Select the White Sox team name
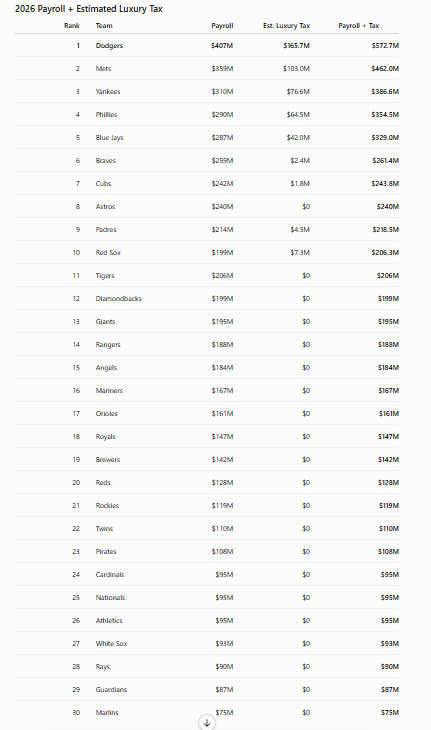The width and height of the screenshot is (431, 730). (x=111, y=643)
